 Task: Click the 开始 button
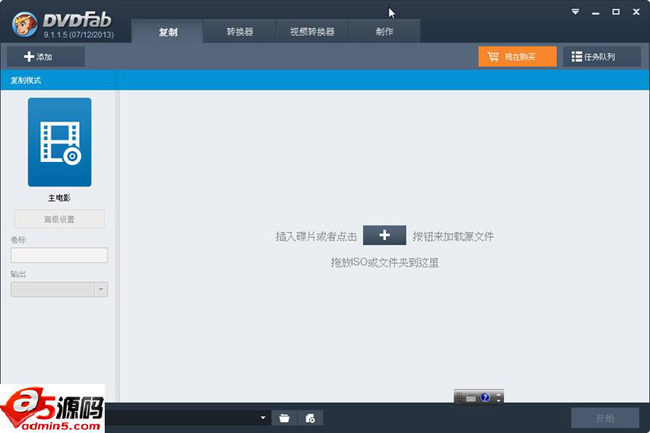[x=605, y=418]
